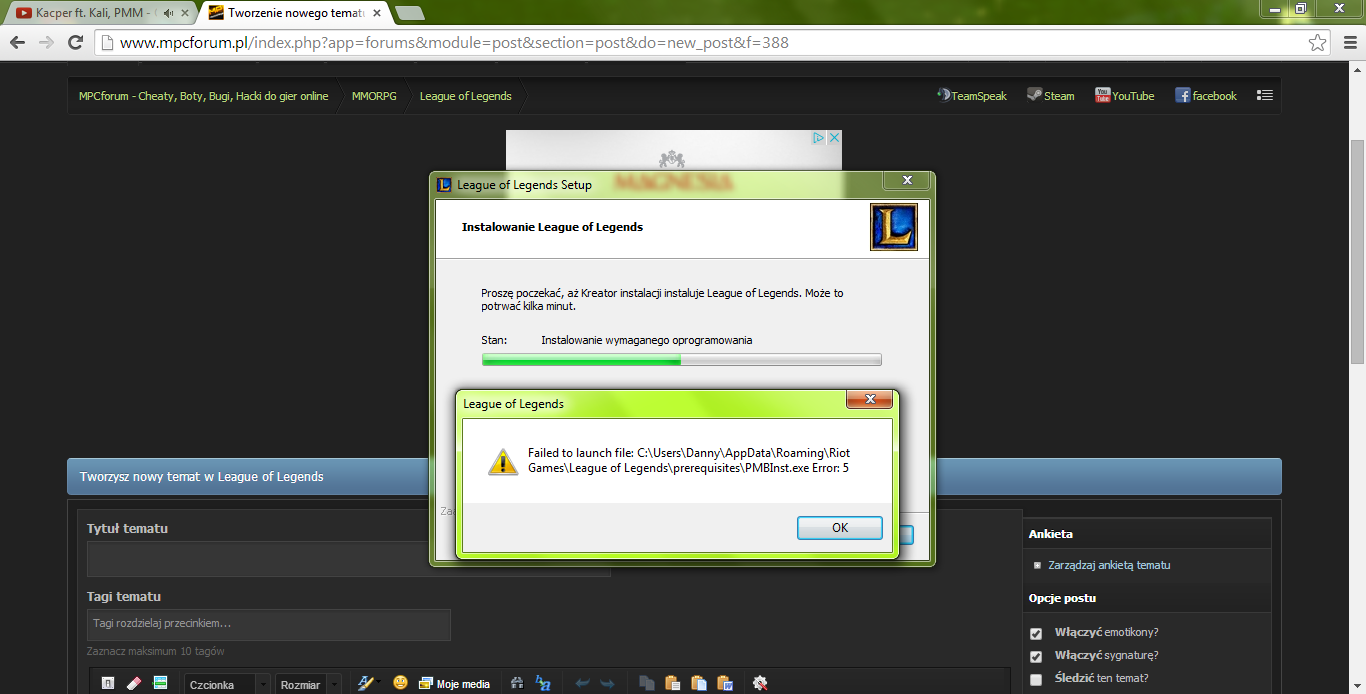Click the Tytuł tematu input field

tap(349, 559)
